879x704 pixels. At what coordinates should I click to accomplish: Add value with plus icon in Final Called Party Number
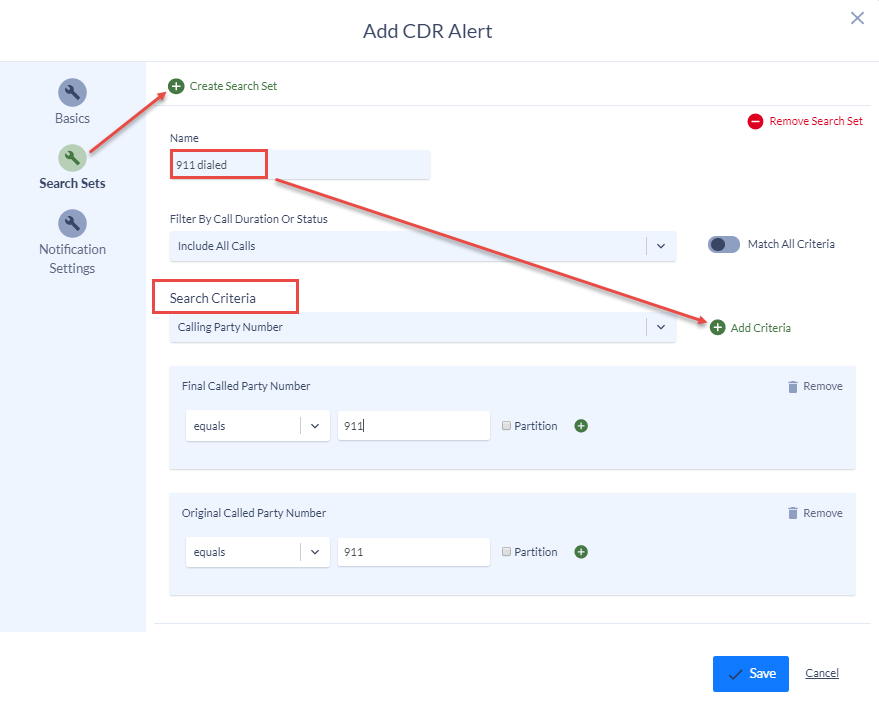pos(581,426)
